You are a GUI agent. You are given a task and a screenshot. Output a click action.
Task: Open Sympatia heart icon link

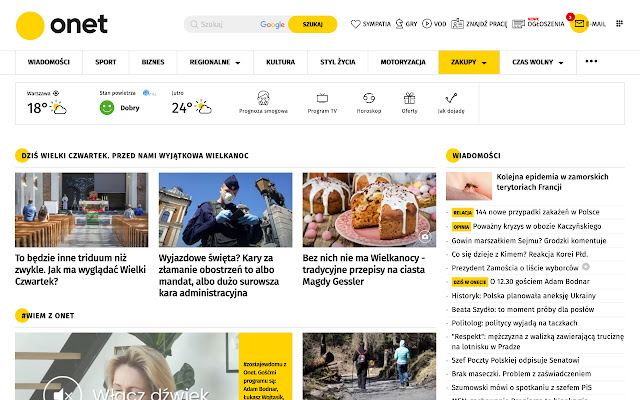pos(356,24)
